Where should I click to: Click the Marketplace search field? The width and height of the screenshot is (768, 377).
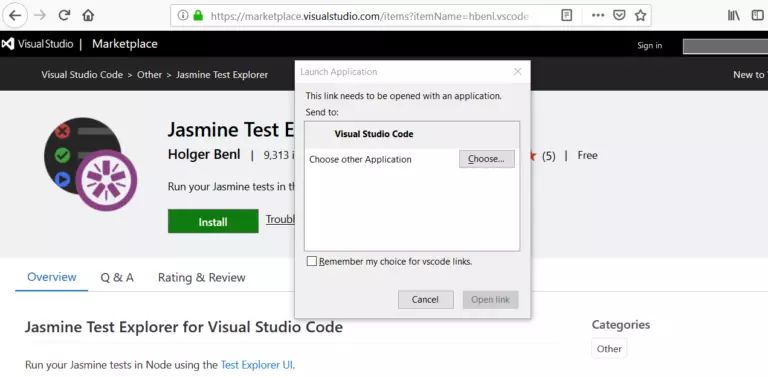click(x=725, y=46)
